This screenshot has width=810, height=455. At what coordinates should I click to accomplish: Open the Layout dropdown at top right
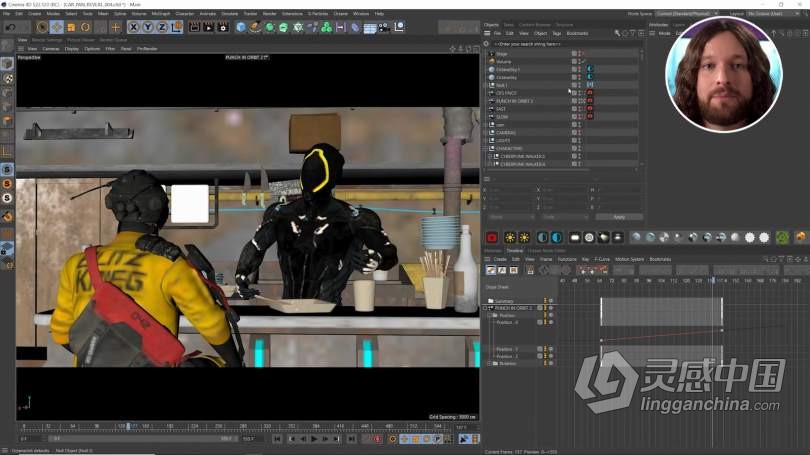click(773, 13)
